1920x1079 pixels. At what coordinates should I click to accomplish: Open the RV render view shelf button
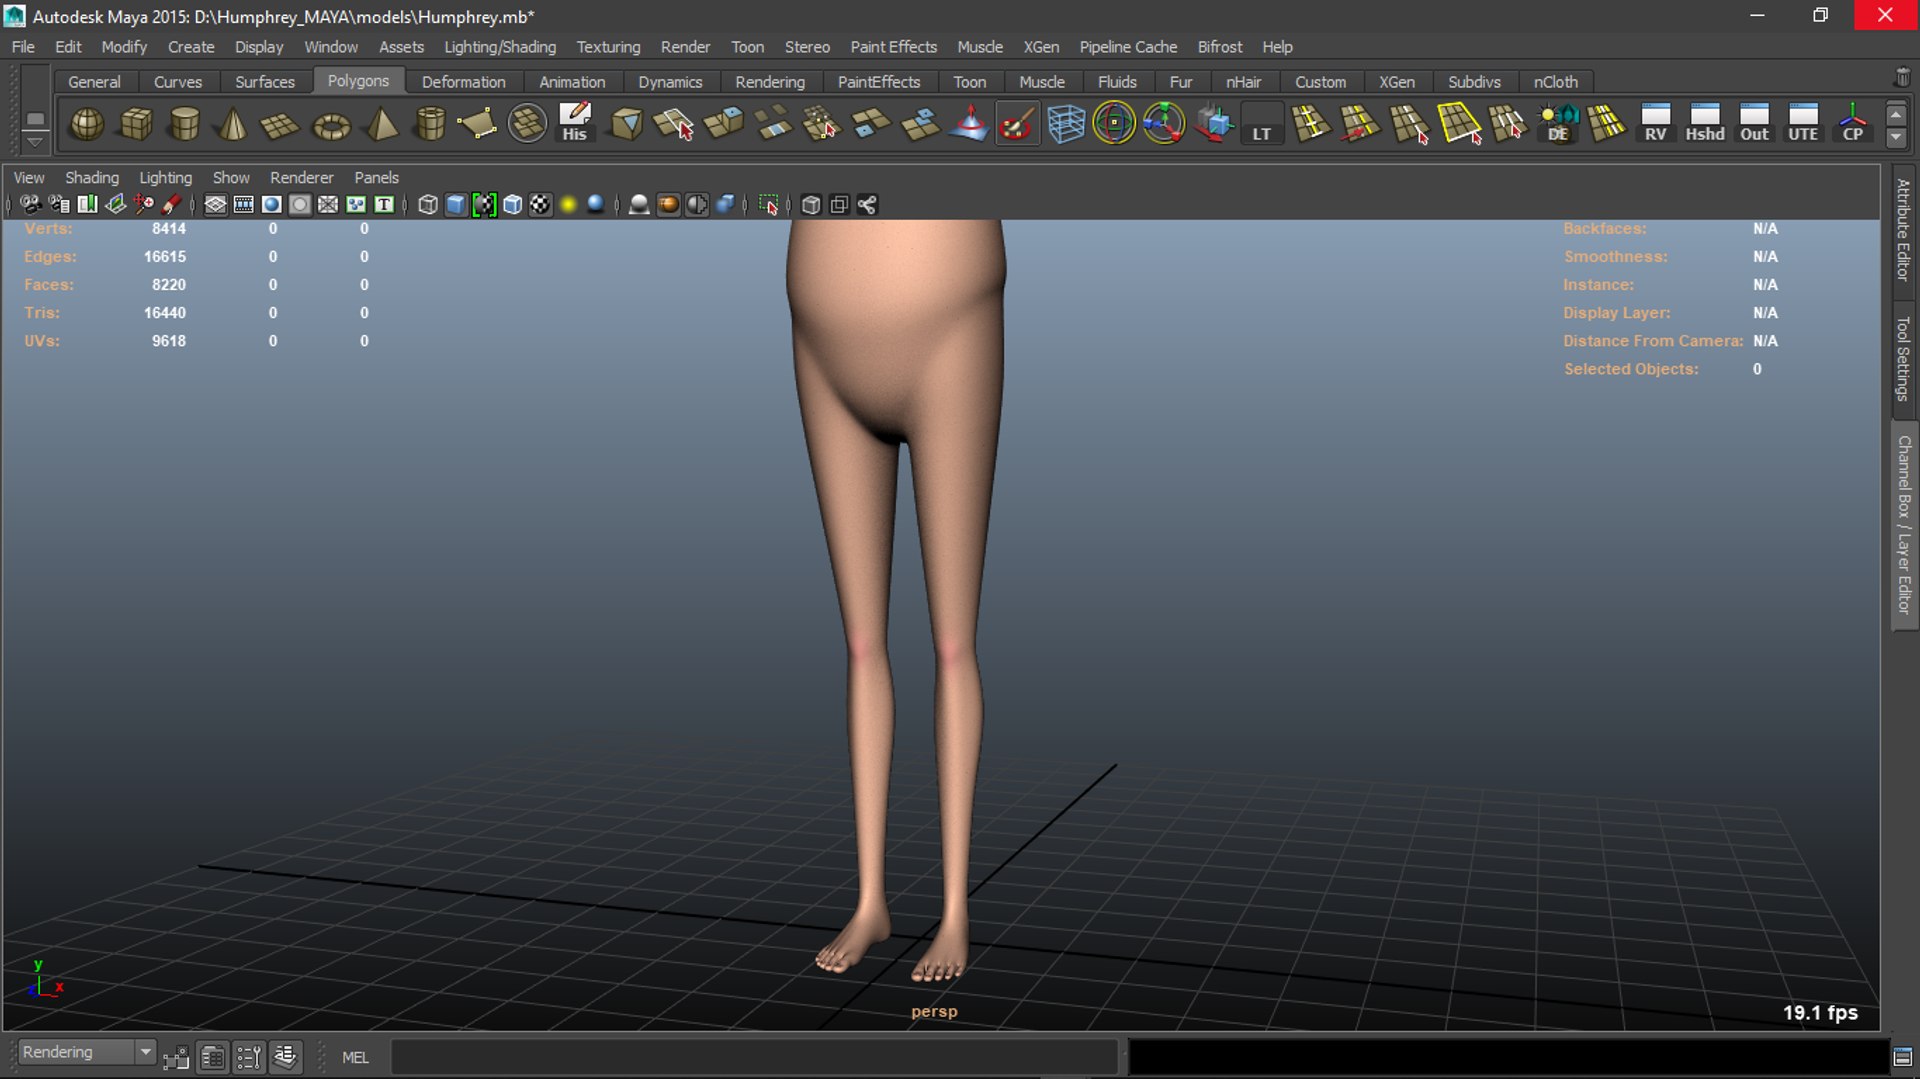1656,124
